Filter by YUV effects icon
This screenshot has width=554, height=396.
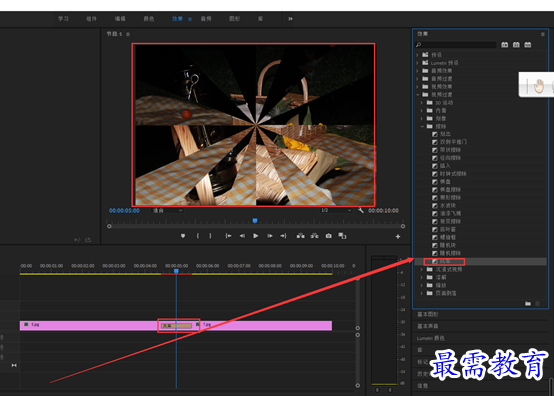click(x=528, y=45)
